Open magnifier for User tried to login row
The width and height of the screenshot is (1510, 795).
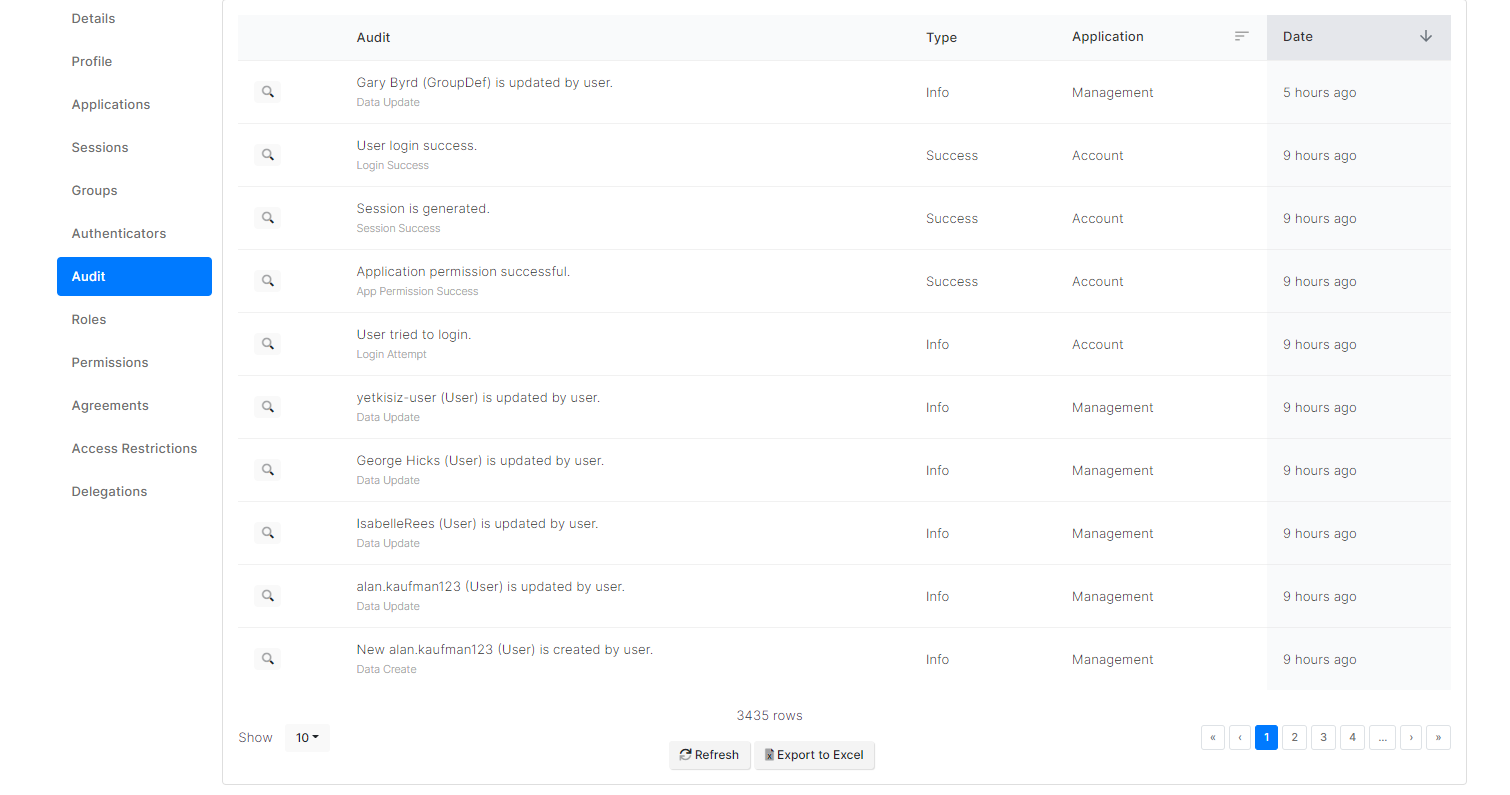point(267,344)
